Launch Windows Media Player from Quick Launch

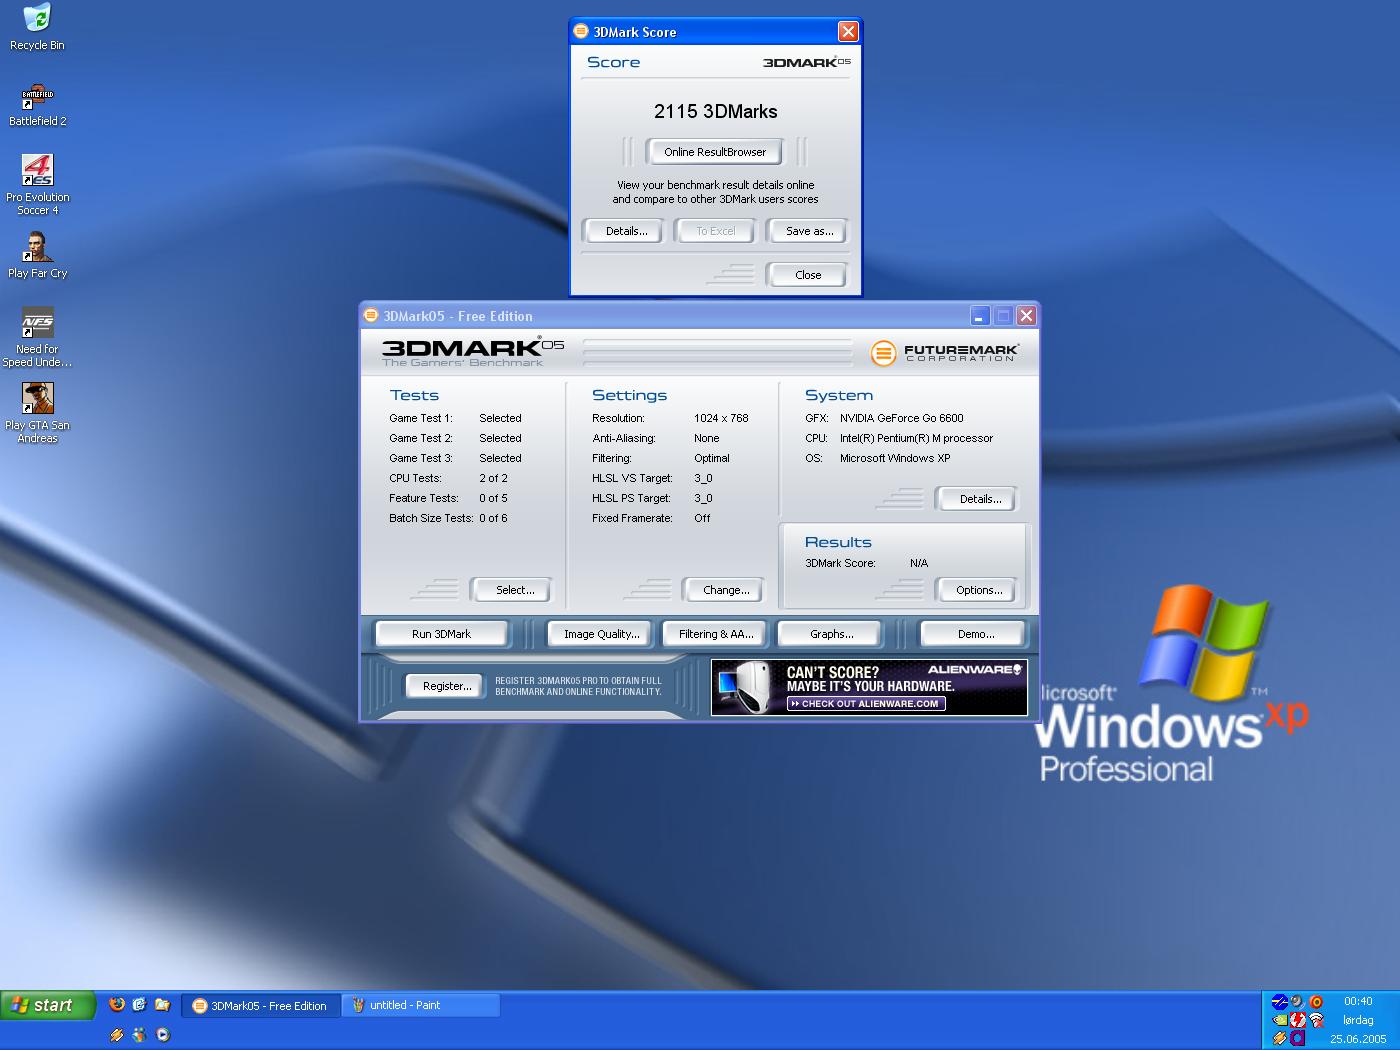tap(163, 1035)
